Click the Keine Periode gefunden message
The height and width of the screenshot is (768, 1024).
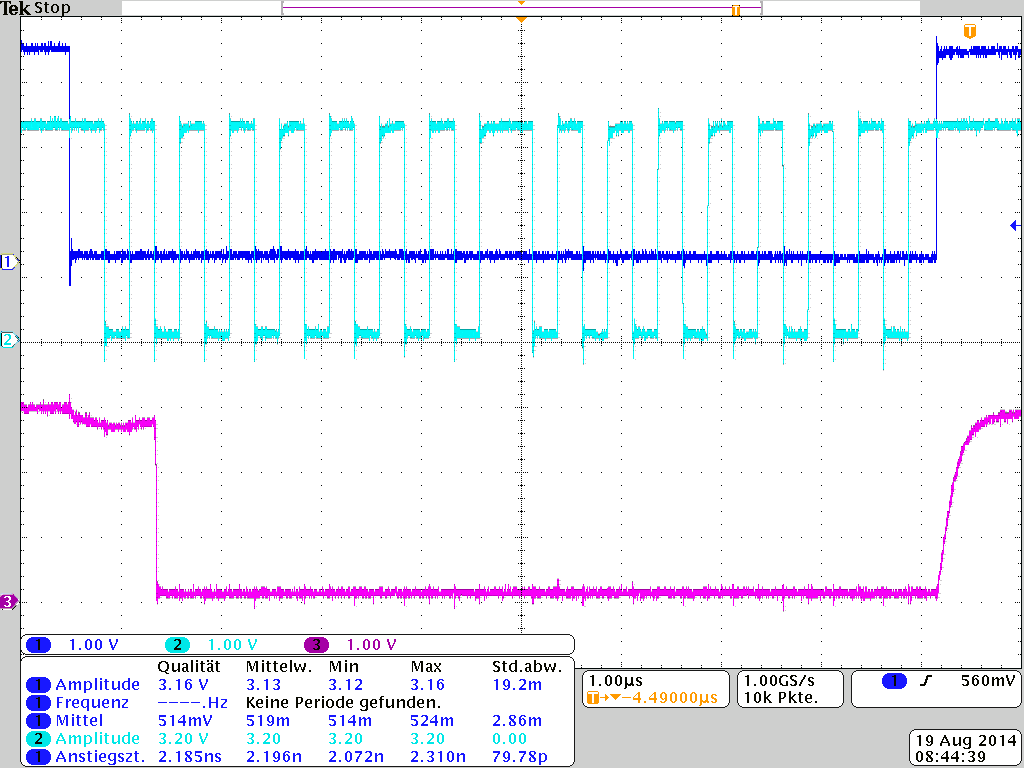(344, 703)
